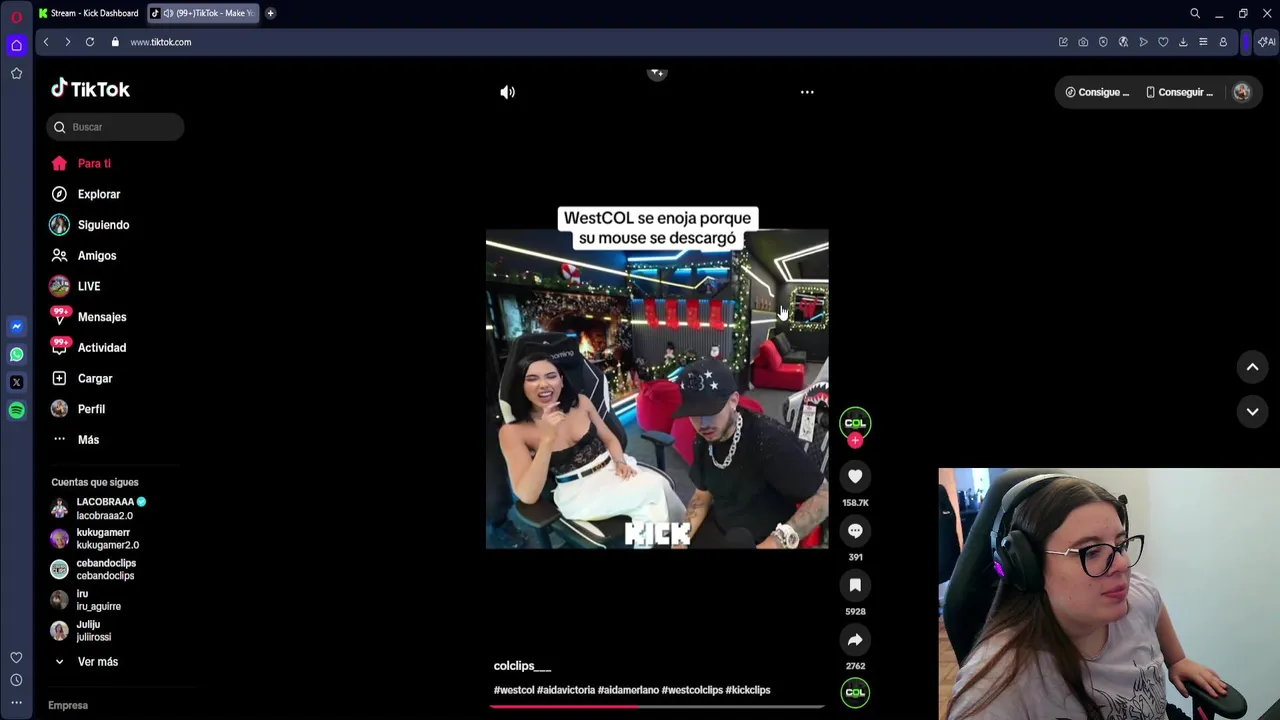Open a new browser tab
This screenshot has height=720, width=1280.
pos(270,13)
